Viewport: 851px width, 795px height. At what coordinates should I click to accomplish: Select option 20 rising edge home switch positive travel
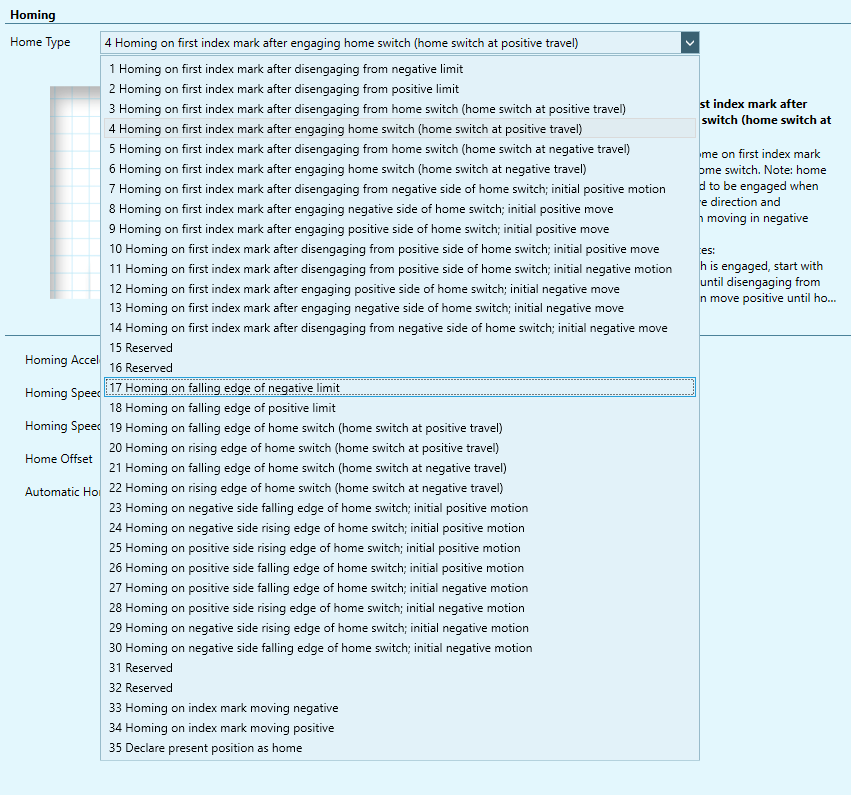(399, 448)
